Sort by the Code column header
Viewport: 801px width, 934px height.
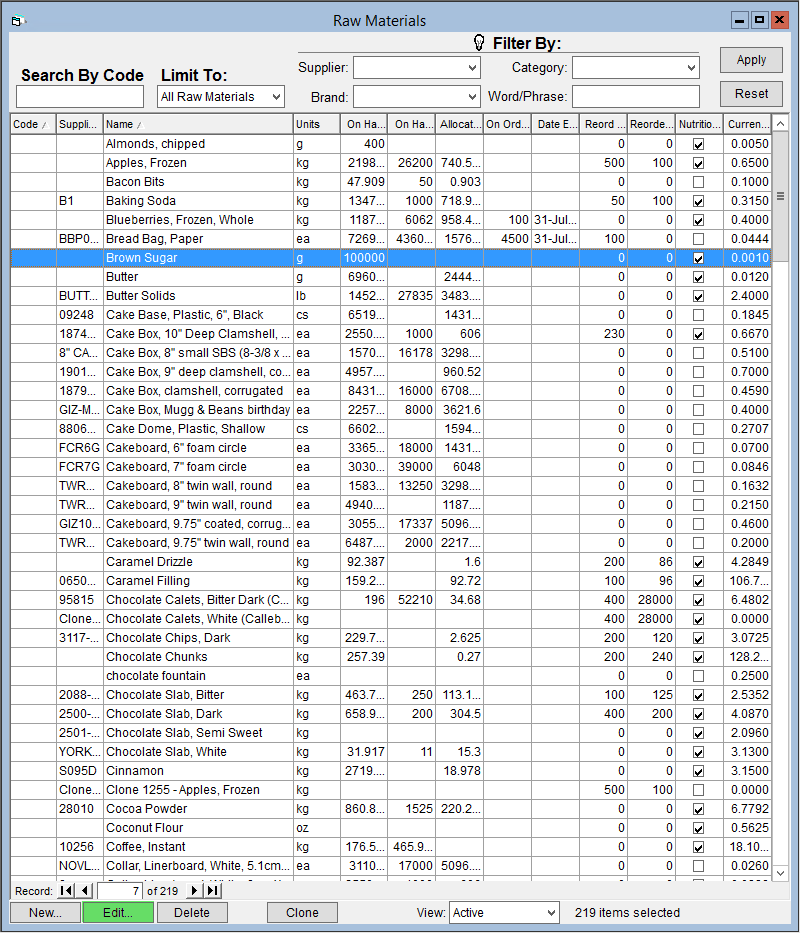click(x=33, y=124)
